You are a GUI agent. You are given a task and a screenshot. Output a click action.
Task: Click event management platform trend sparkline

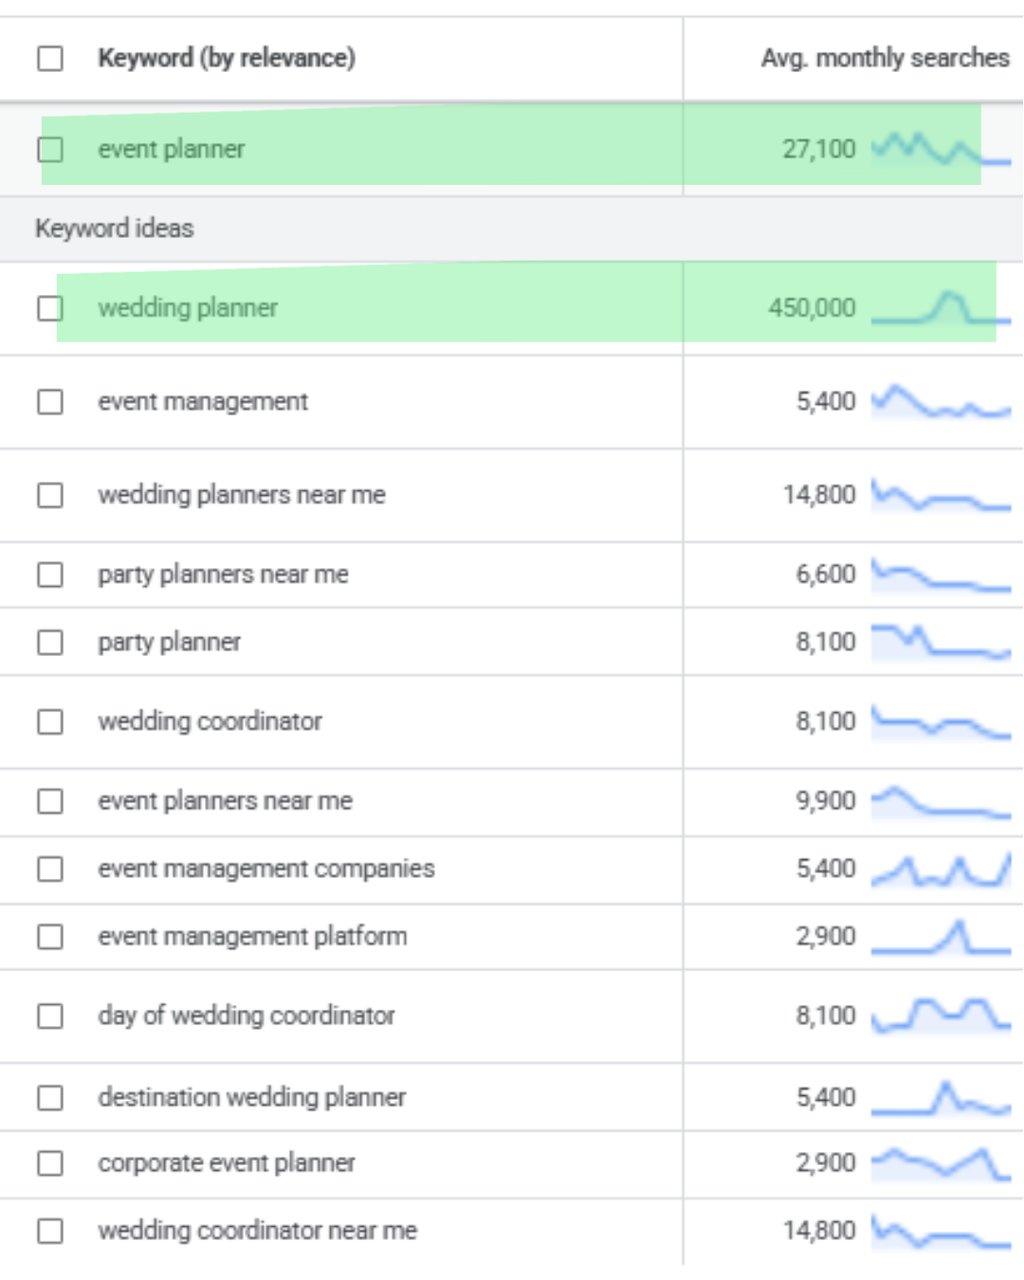(x=940, y=937)
